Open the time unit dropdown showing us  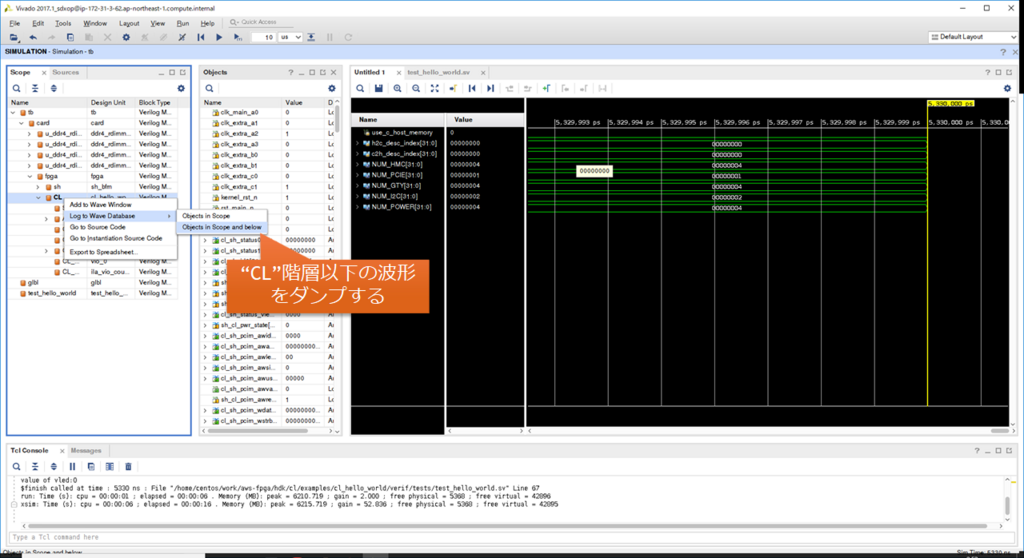point(290,37)
